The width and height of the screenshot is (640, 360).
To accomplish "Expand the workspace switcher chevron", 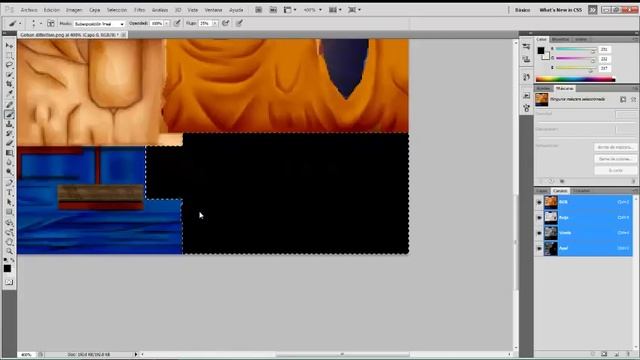I will 593,10.
